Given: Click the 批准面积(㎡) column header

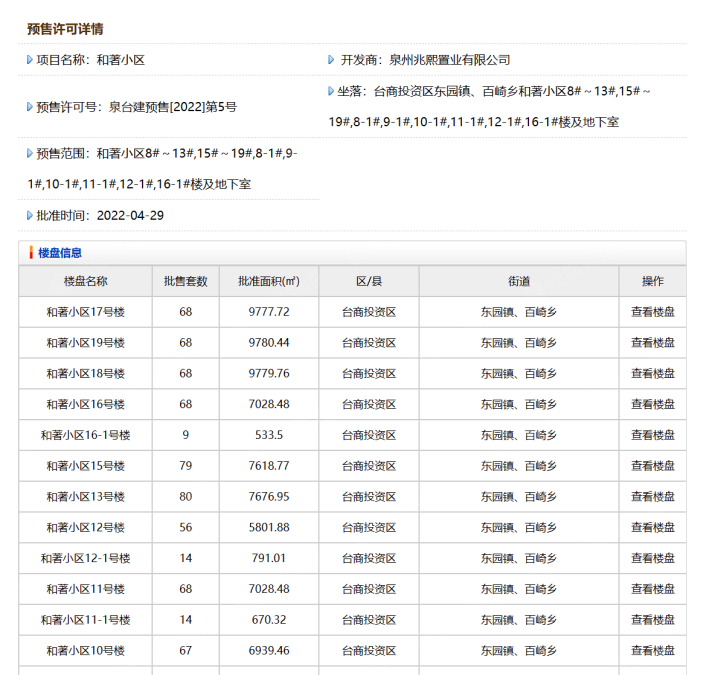Looking at the screenshot, I should tap(269, 281).
